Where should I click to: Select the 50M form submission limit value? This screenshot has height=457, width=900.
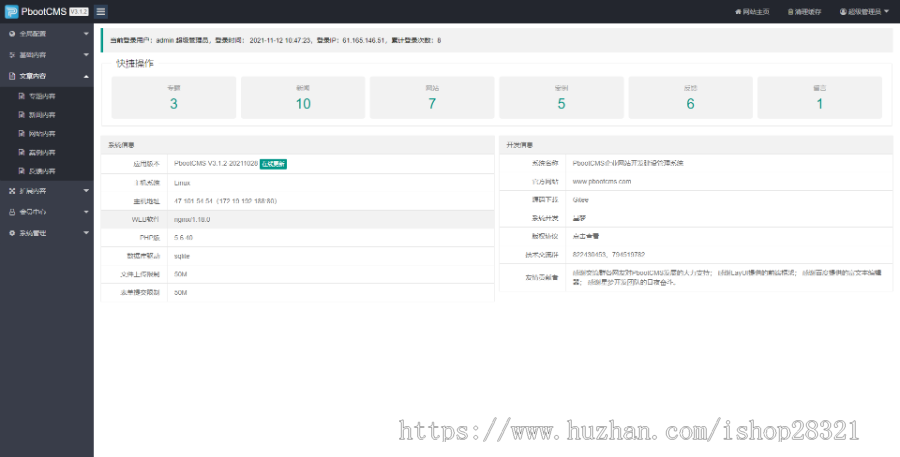[181, 293]
